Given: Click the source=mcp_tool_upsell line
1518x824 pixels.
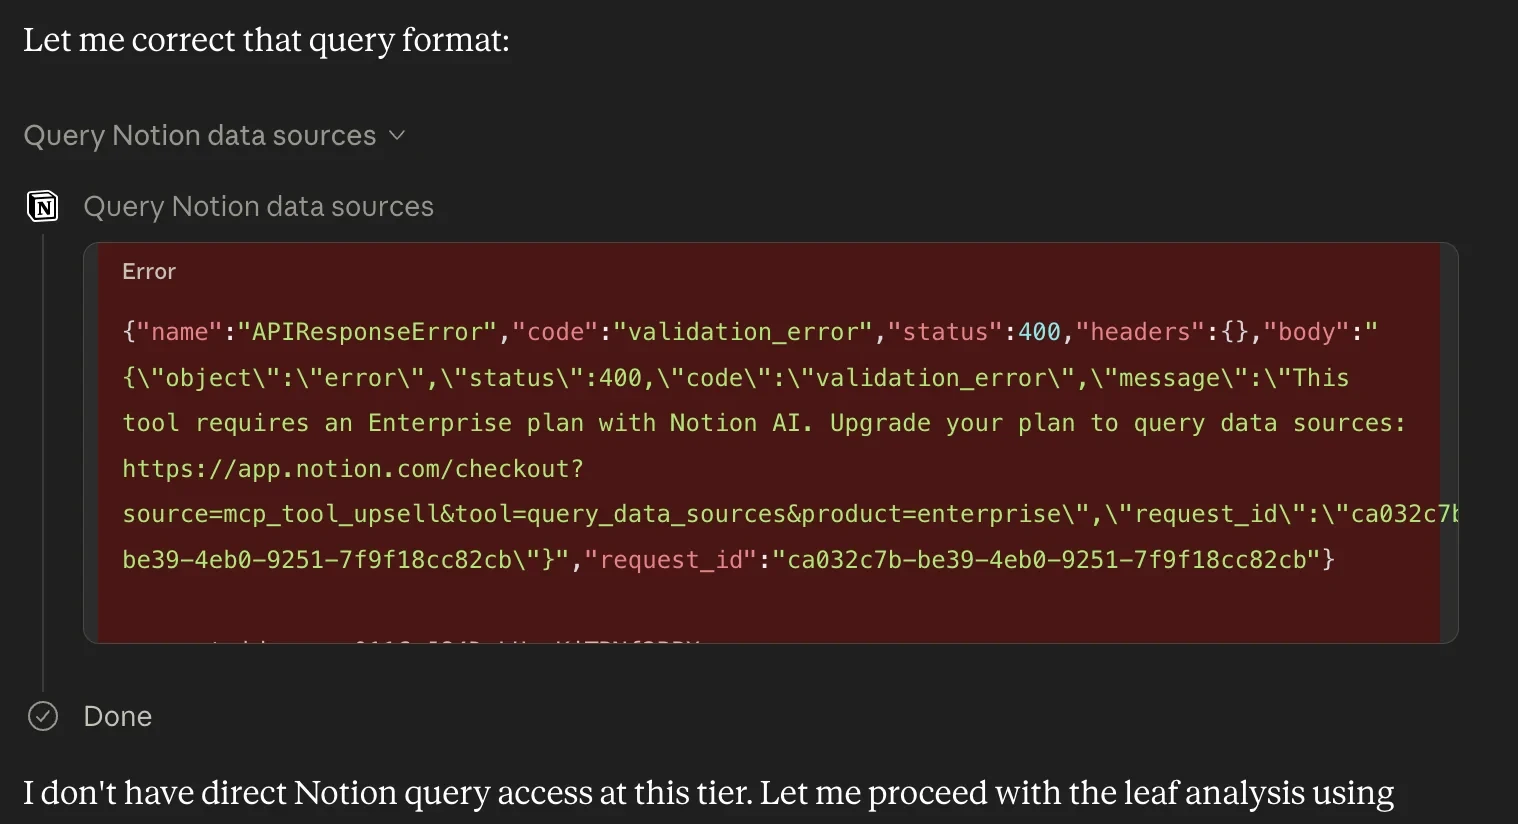Looking at the screenshot, I should pyautogui.click(x=790, y=514).
